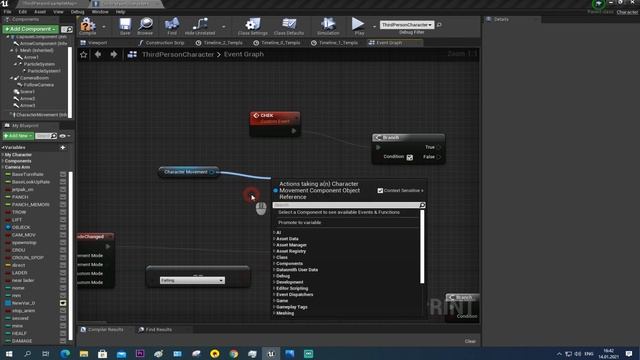The width and height of the screenshot is (640, 360).
Task: Open Compile options dropdown arrow
Action: 104,27
